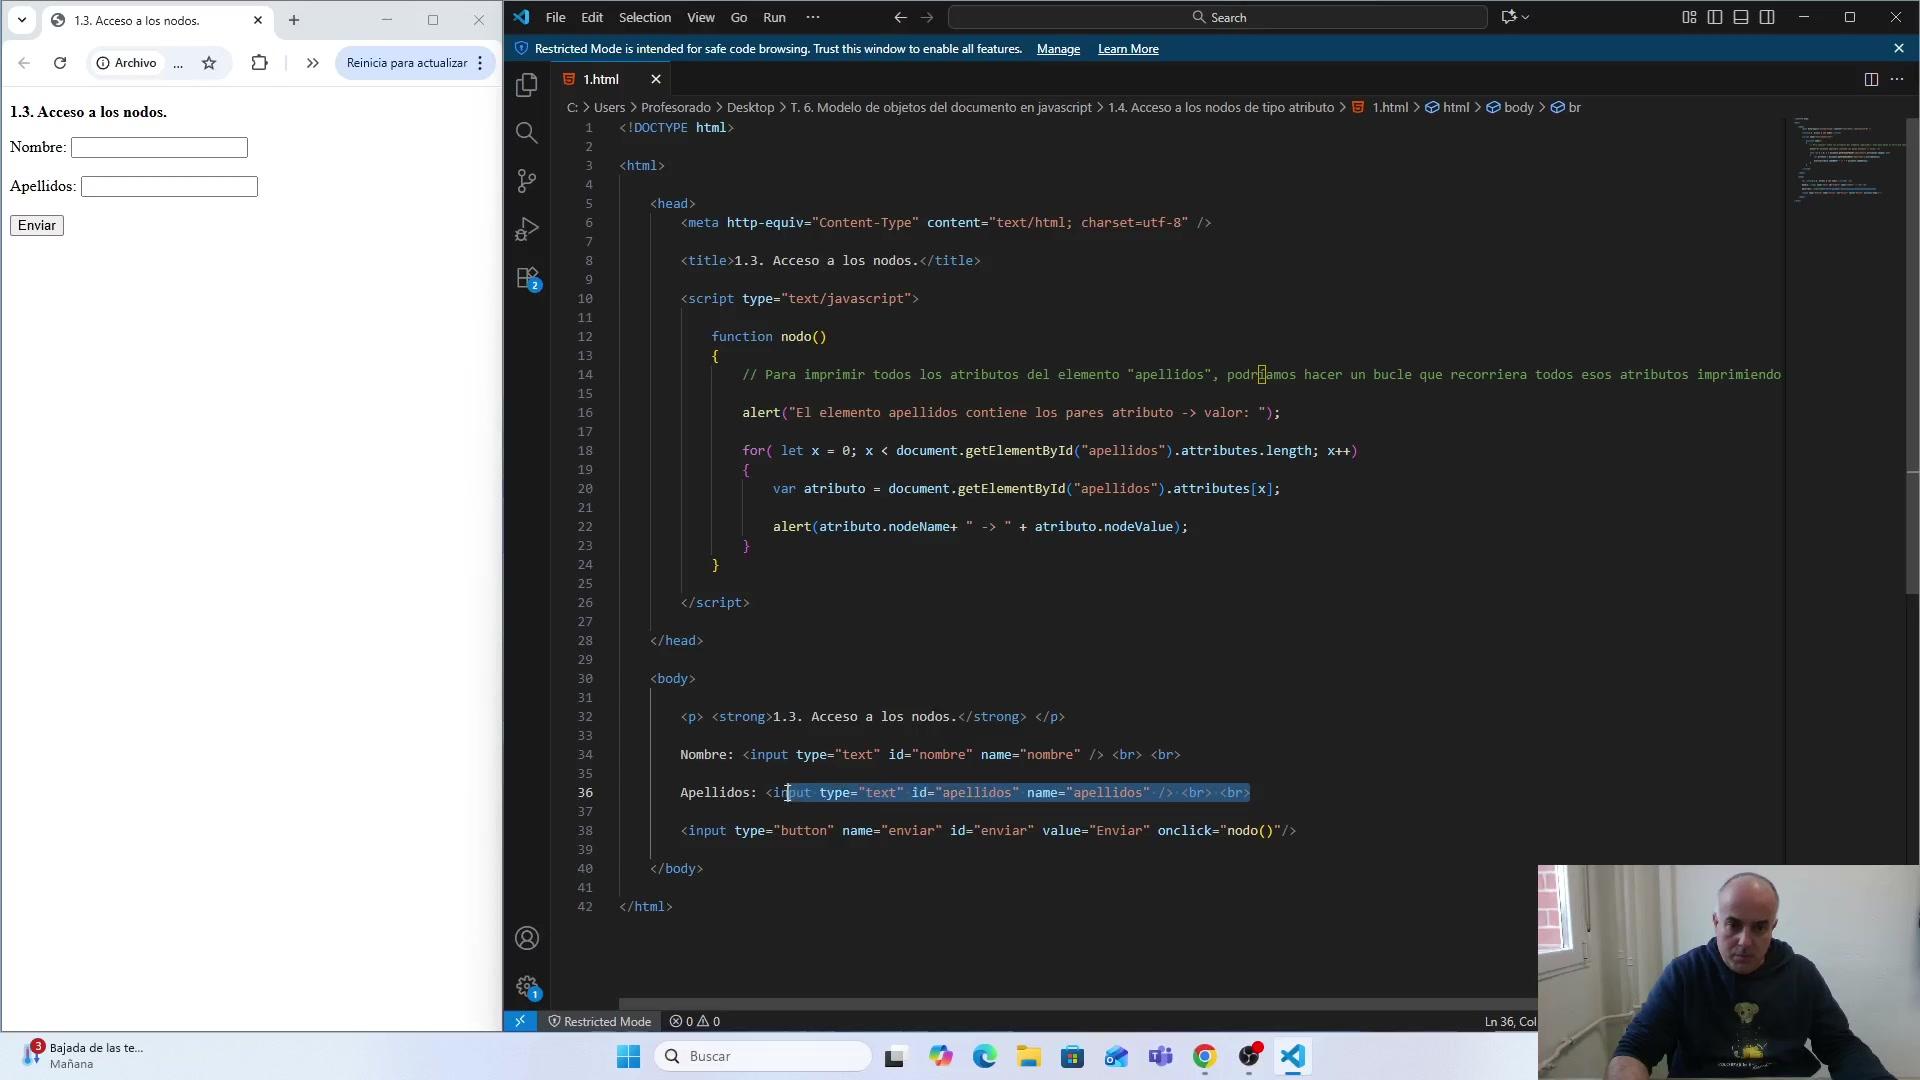The width and height of the screenshot is (1920, 1080).
Task: Open the Chrome three-dot menu
Action: point(480,63)
